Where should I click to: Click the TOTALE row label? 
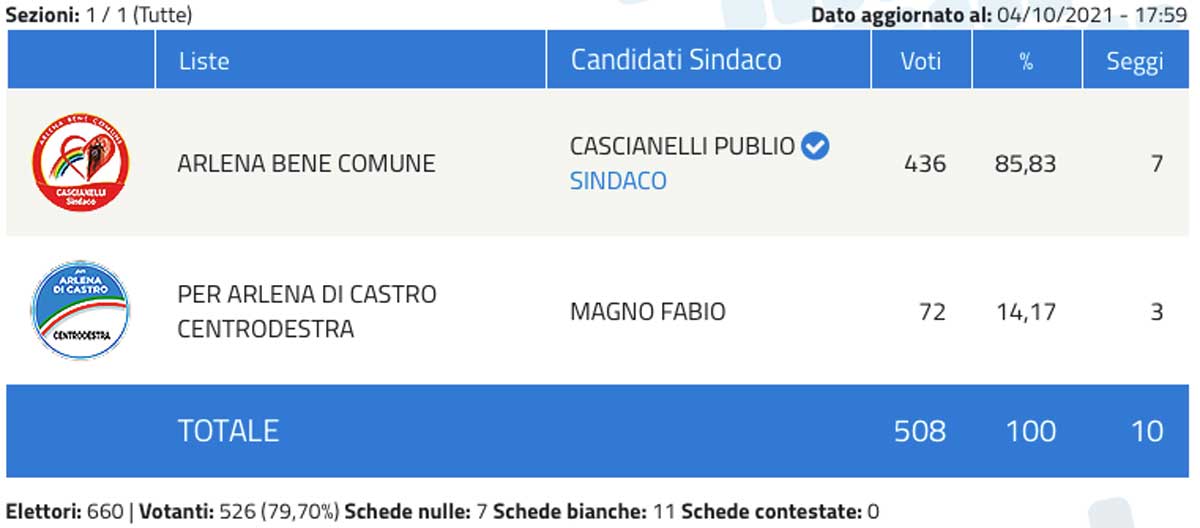coord(228,431)
